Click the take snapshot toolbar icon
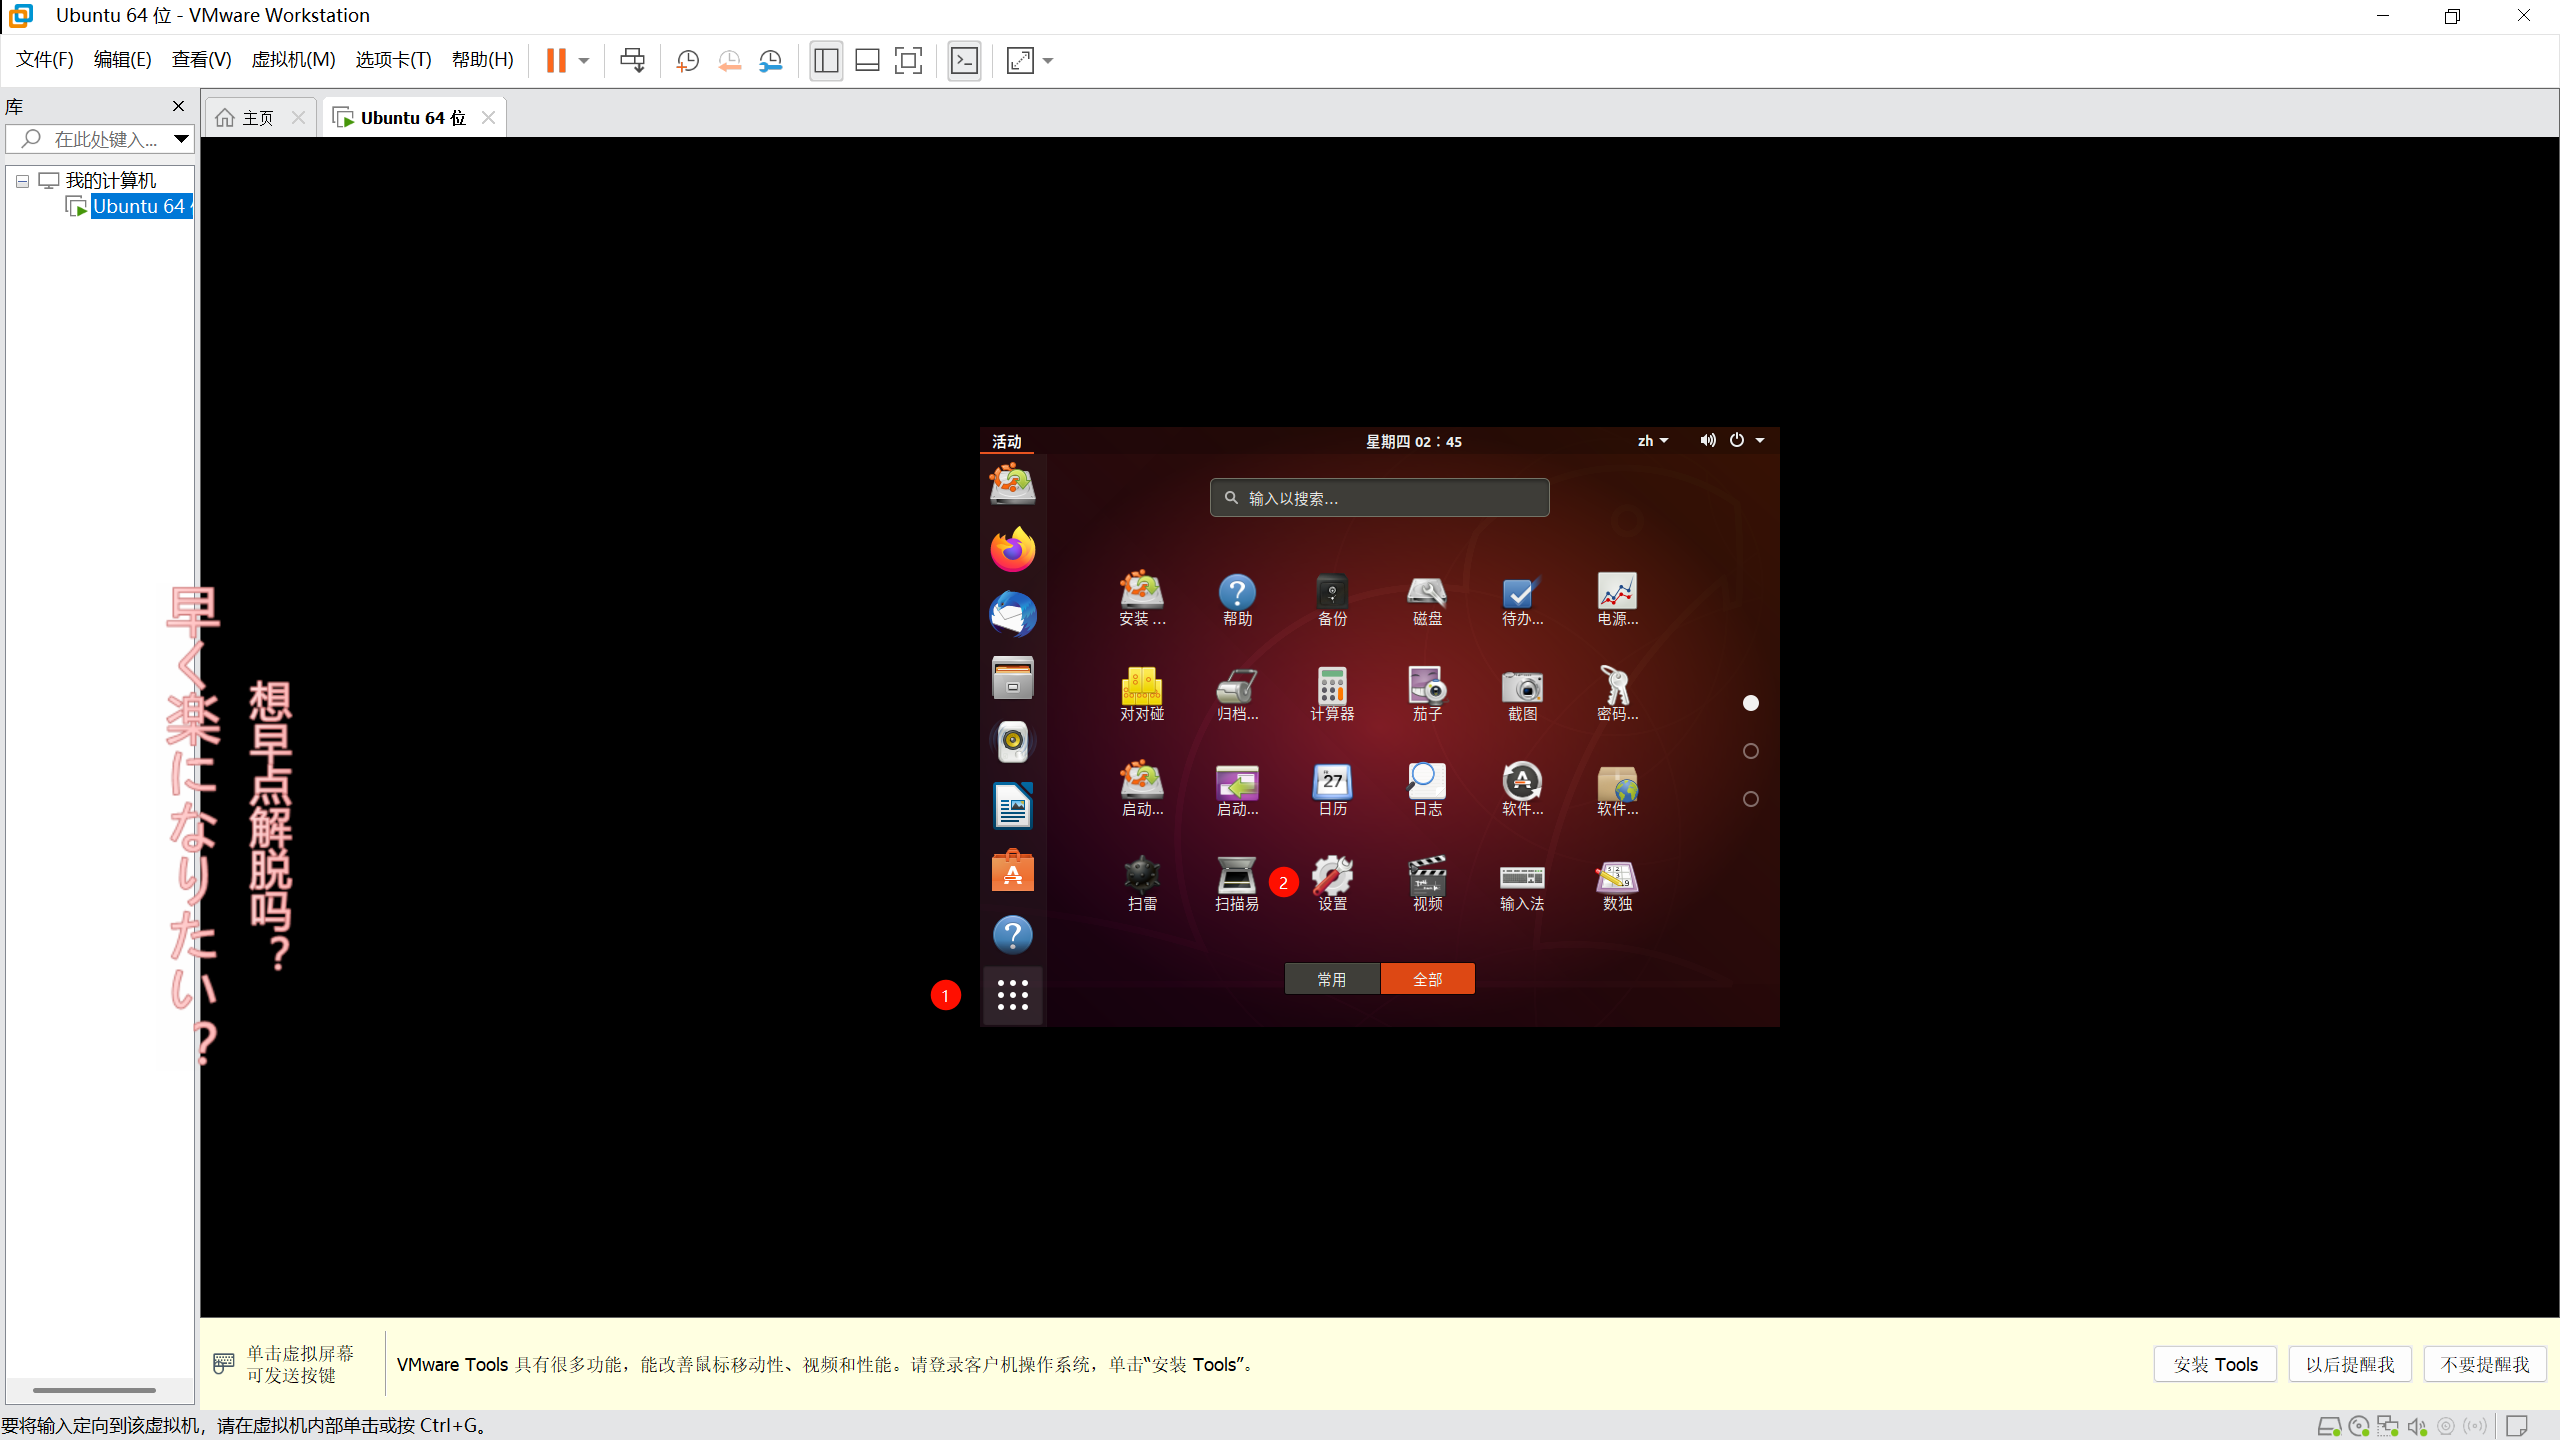Viewport: 2560px width, 1440px height. pos(688,61)
